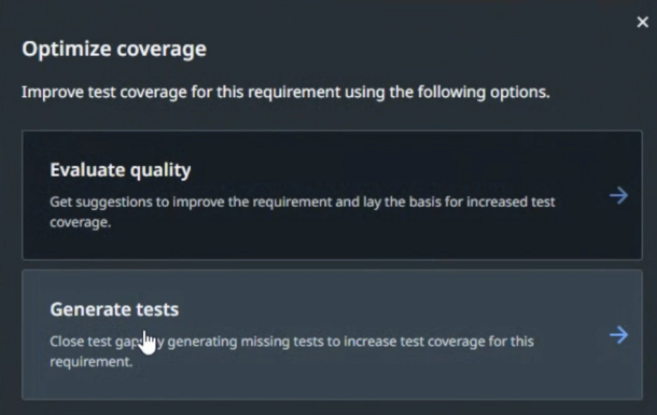
Task: Open quality suggestions via the right arrow
Action: [619, 196]
